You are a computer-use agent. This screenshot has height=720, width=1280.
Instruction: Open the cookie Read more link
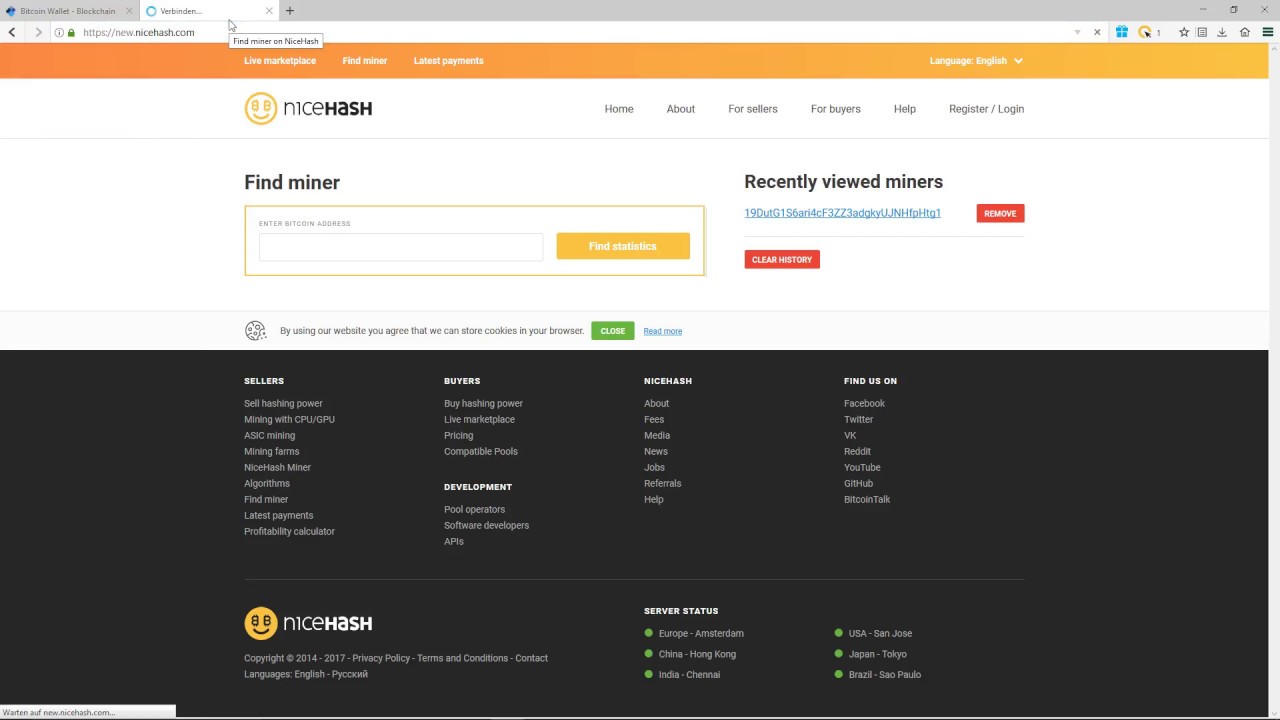(663, 331)
